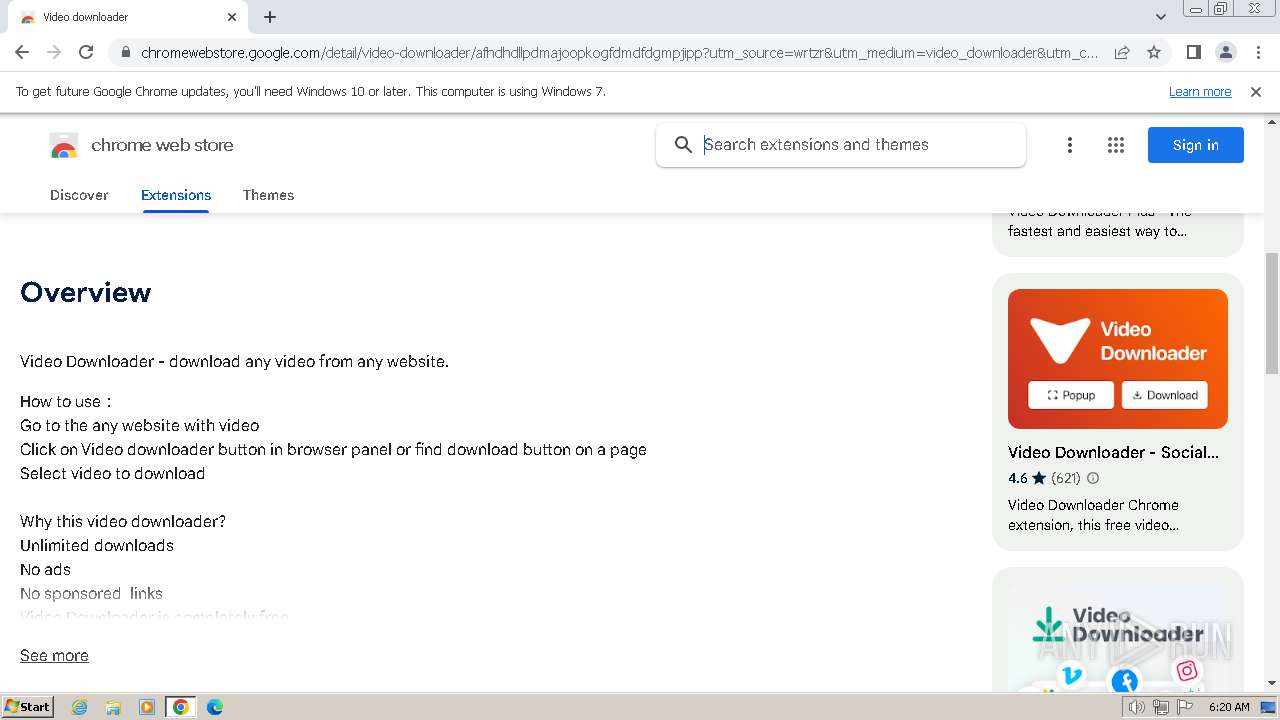Switch to the Discover tab

pos(79,195)
